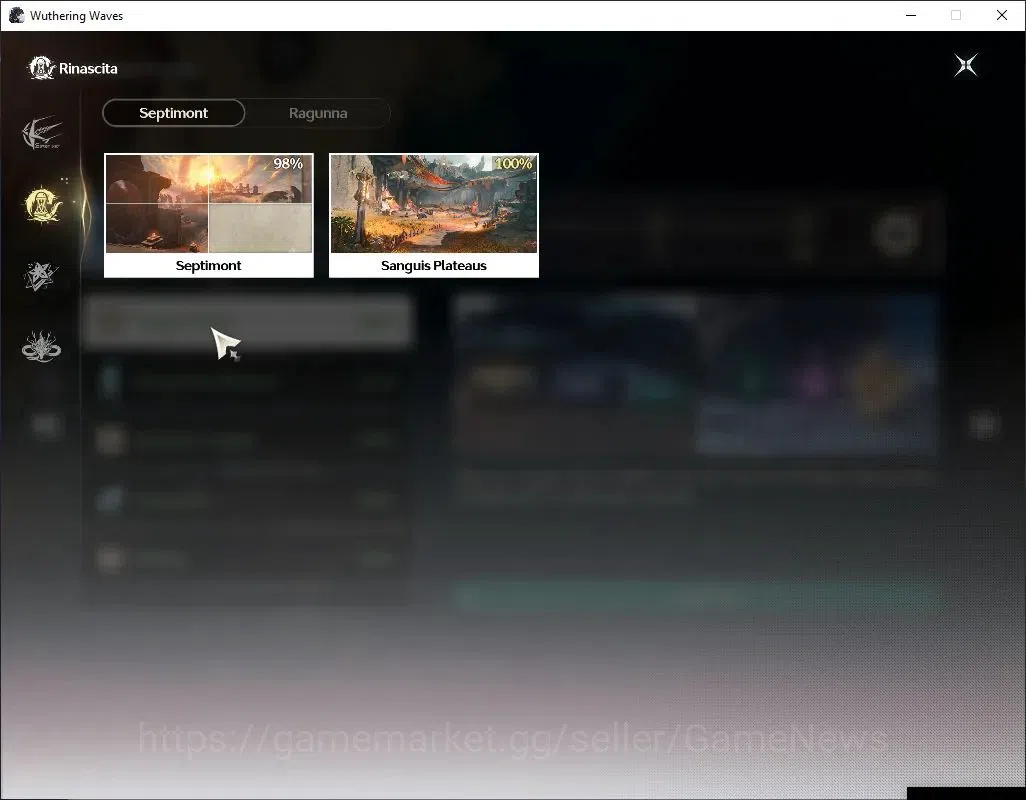Click the 98% exploration progress on Septimont

[288, 164]
